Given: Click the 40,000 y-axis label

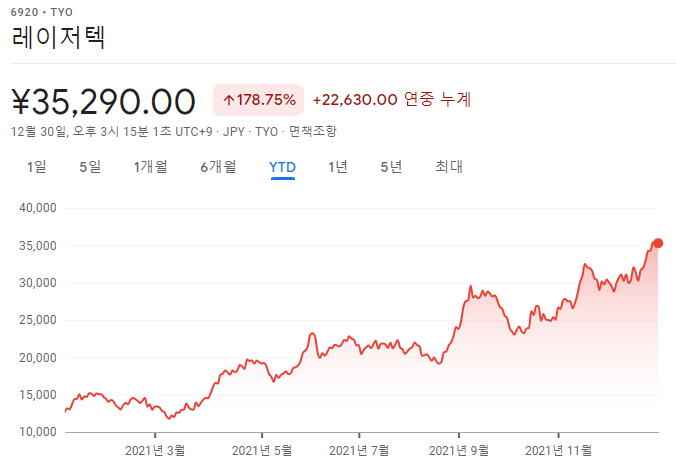Looking at the screenshot, I should (x=38, y=208).
